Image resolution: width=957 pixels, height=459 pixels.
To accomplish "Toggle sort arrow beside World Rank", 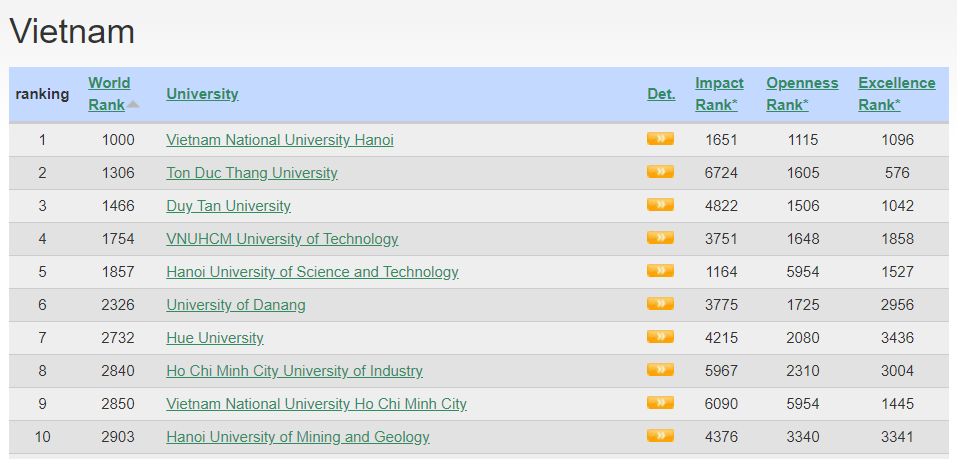I will [x=133, y=104].
